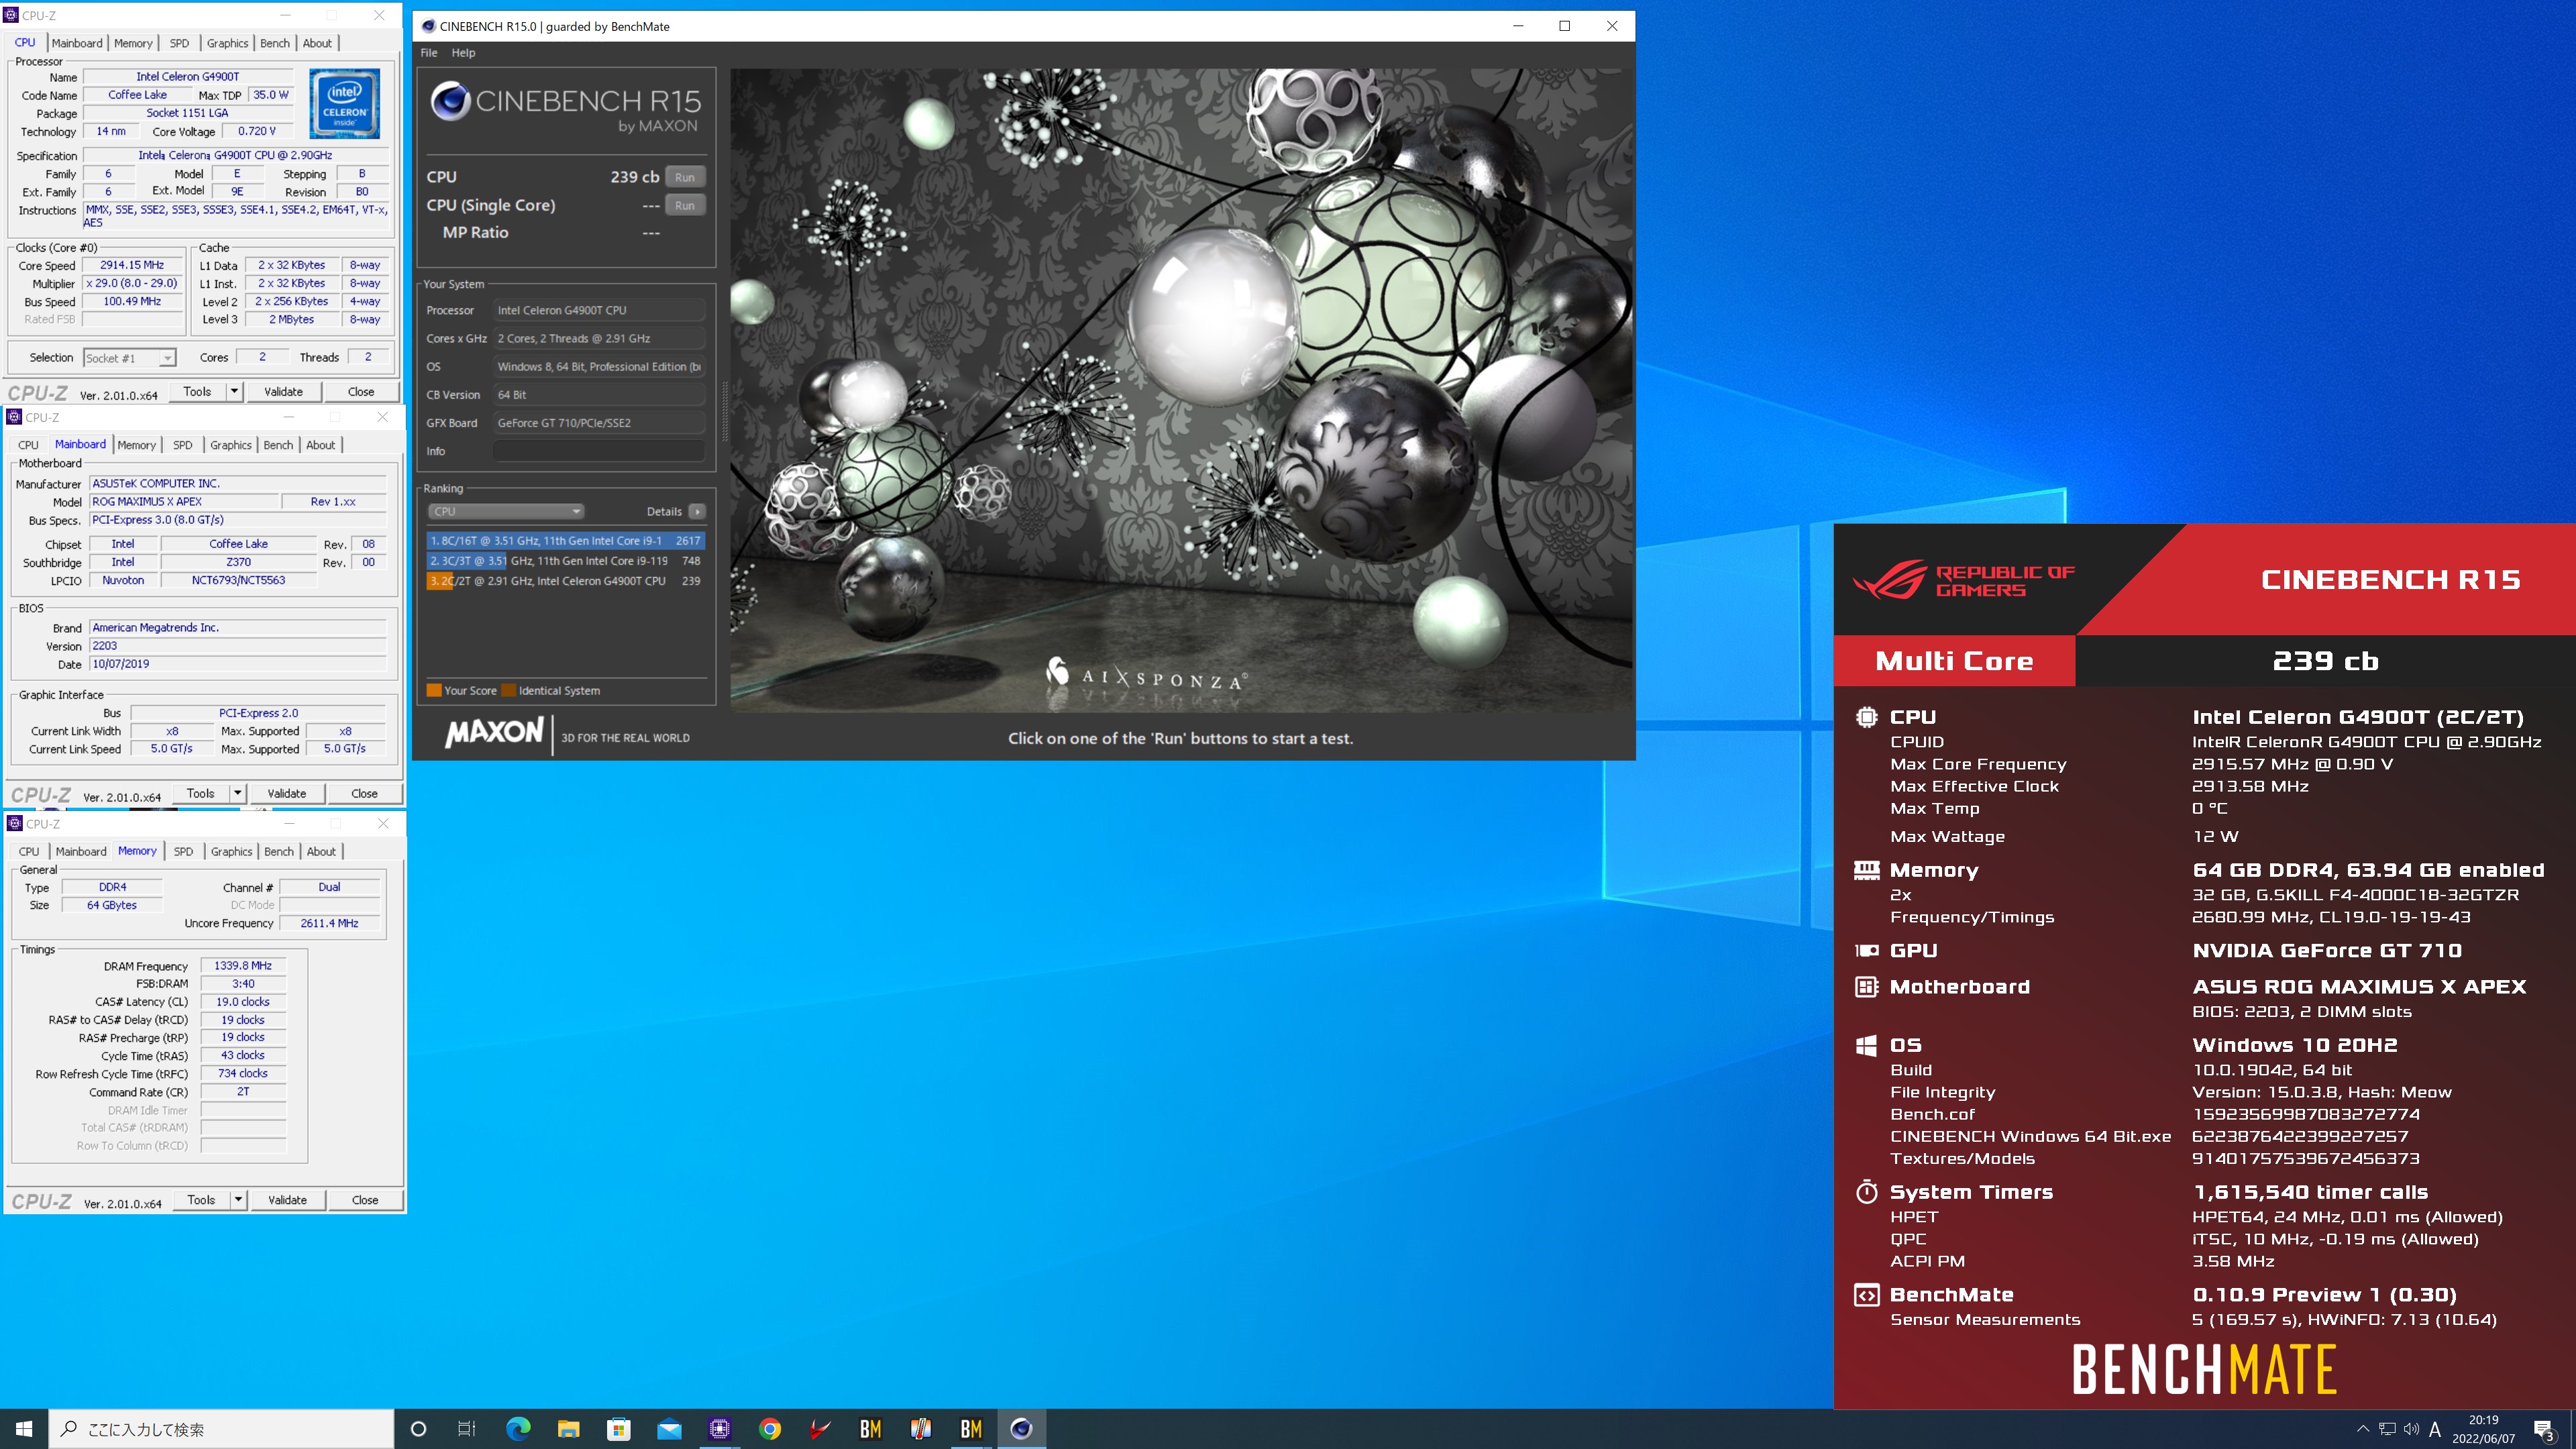This screenshot has height=1449, width=2576.
Task: Select ranking bar 8C/16T Core i9 2617
Action: (x=566, y=540)
